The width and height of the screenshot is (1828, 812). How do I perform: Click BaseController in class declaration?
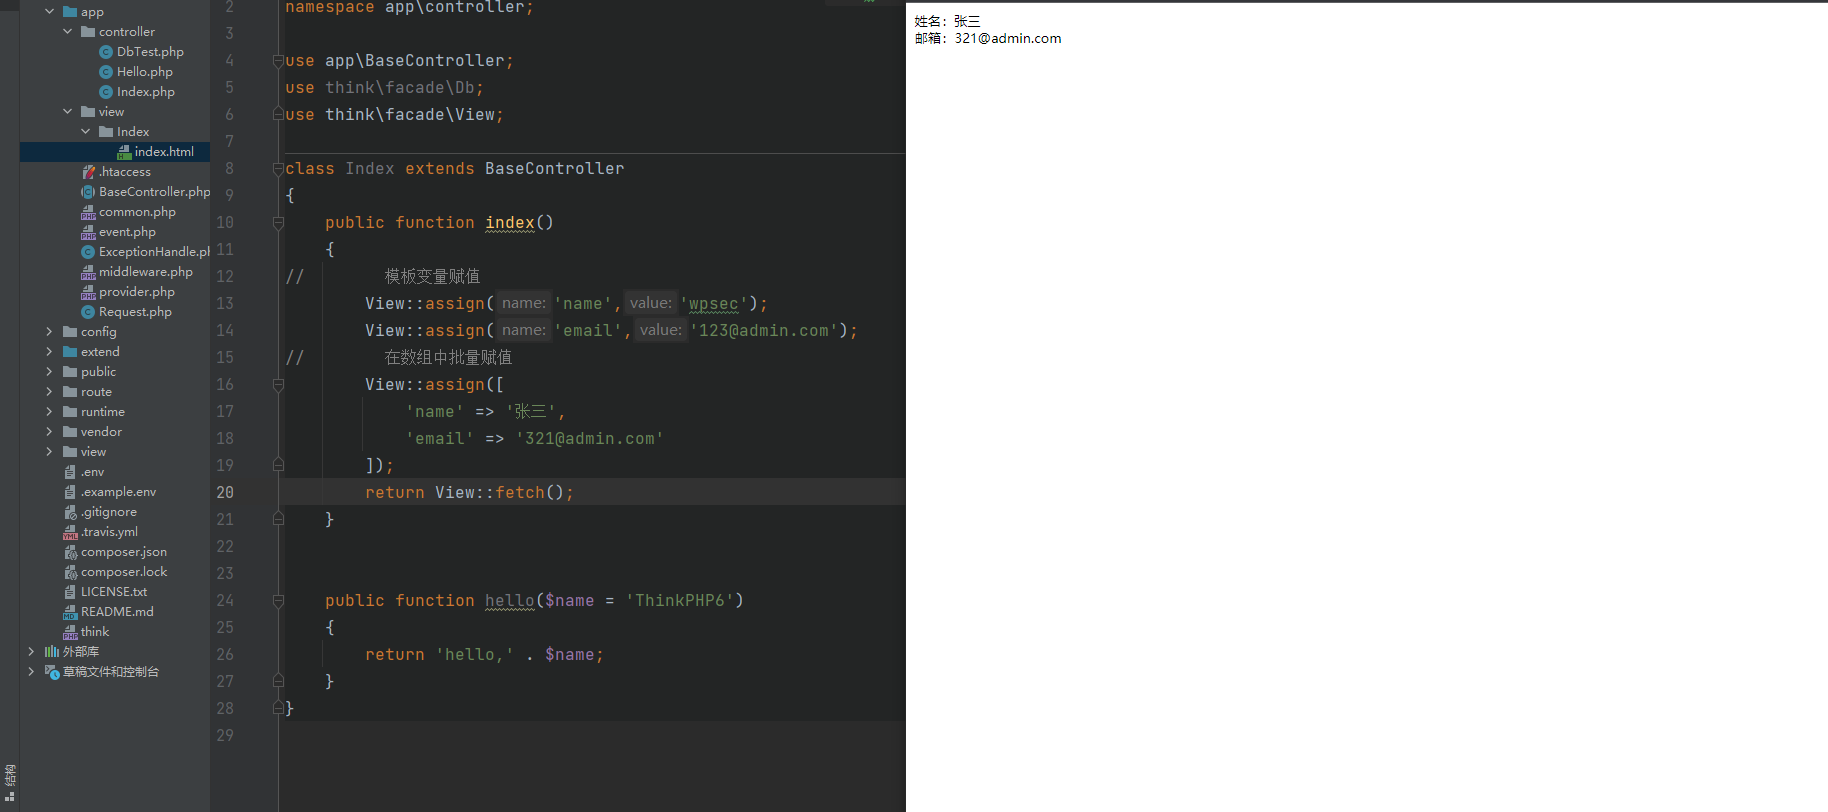pyautogui.click(x=555, y=169)
